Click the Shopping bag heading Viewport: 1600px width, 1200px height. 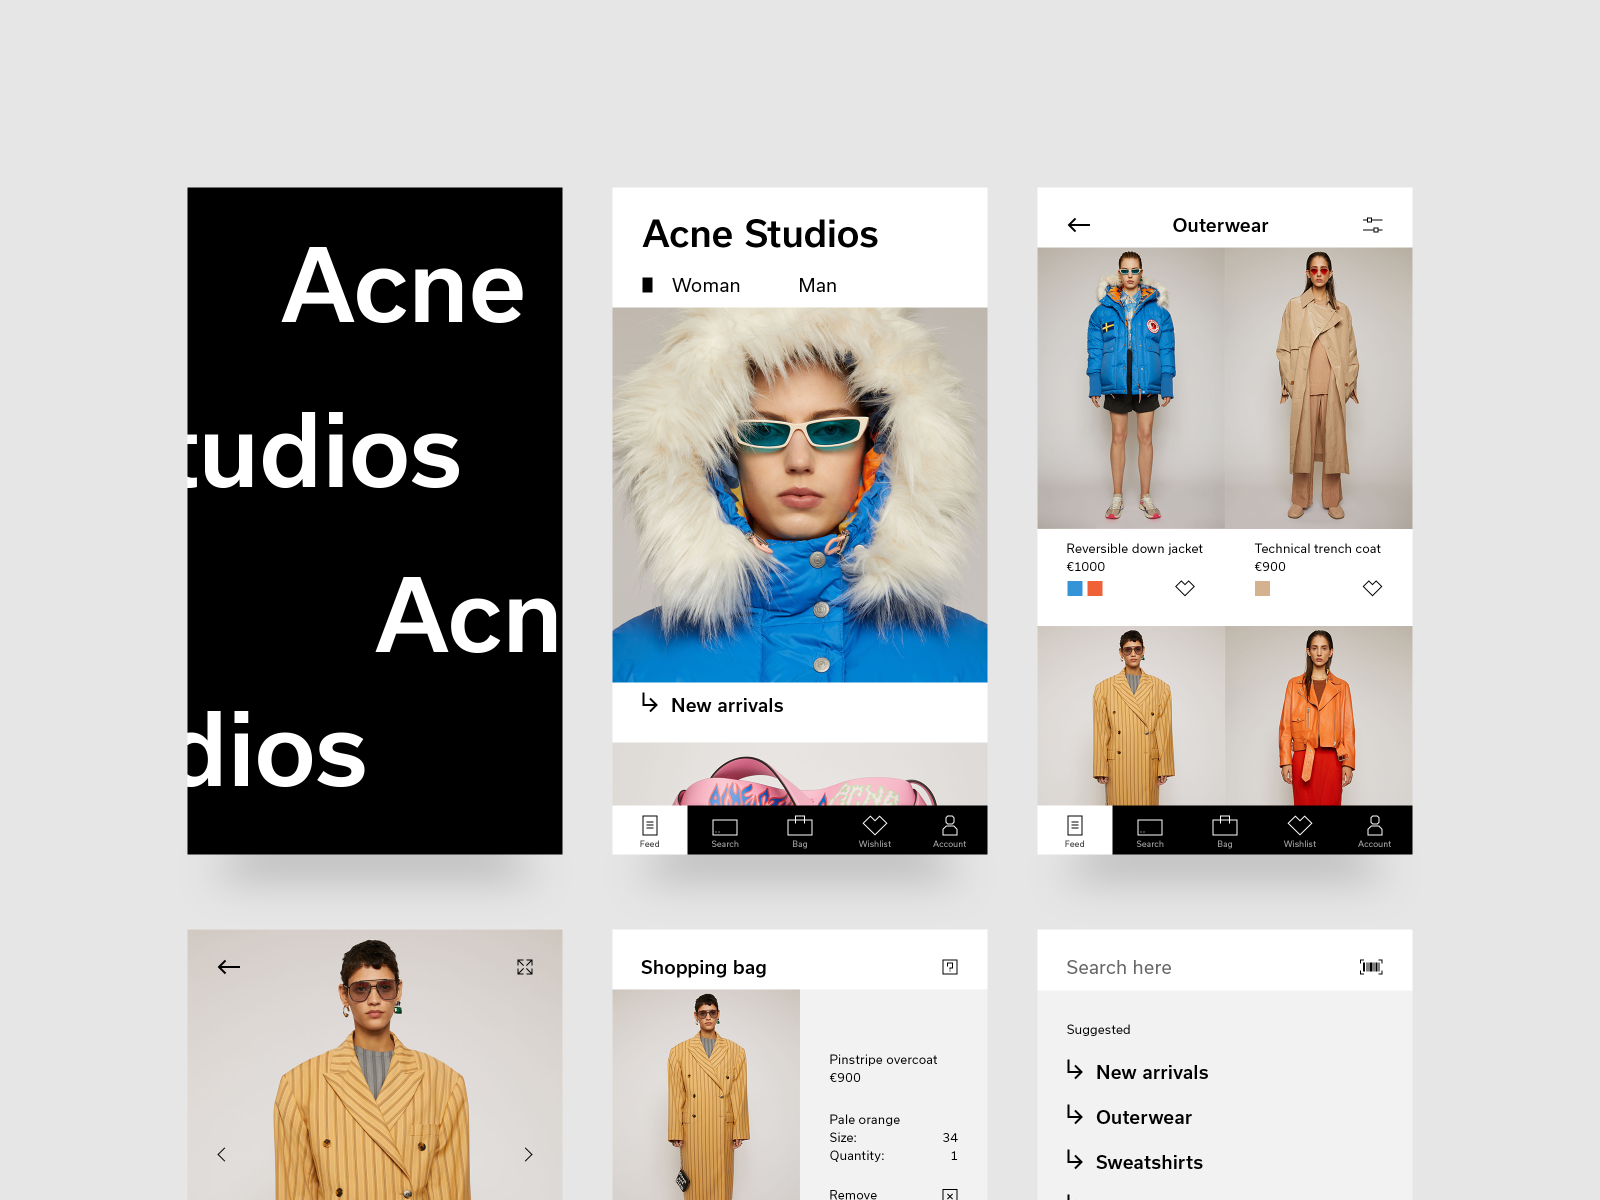tap(704, 968)
